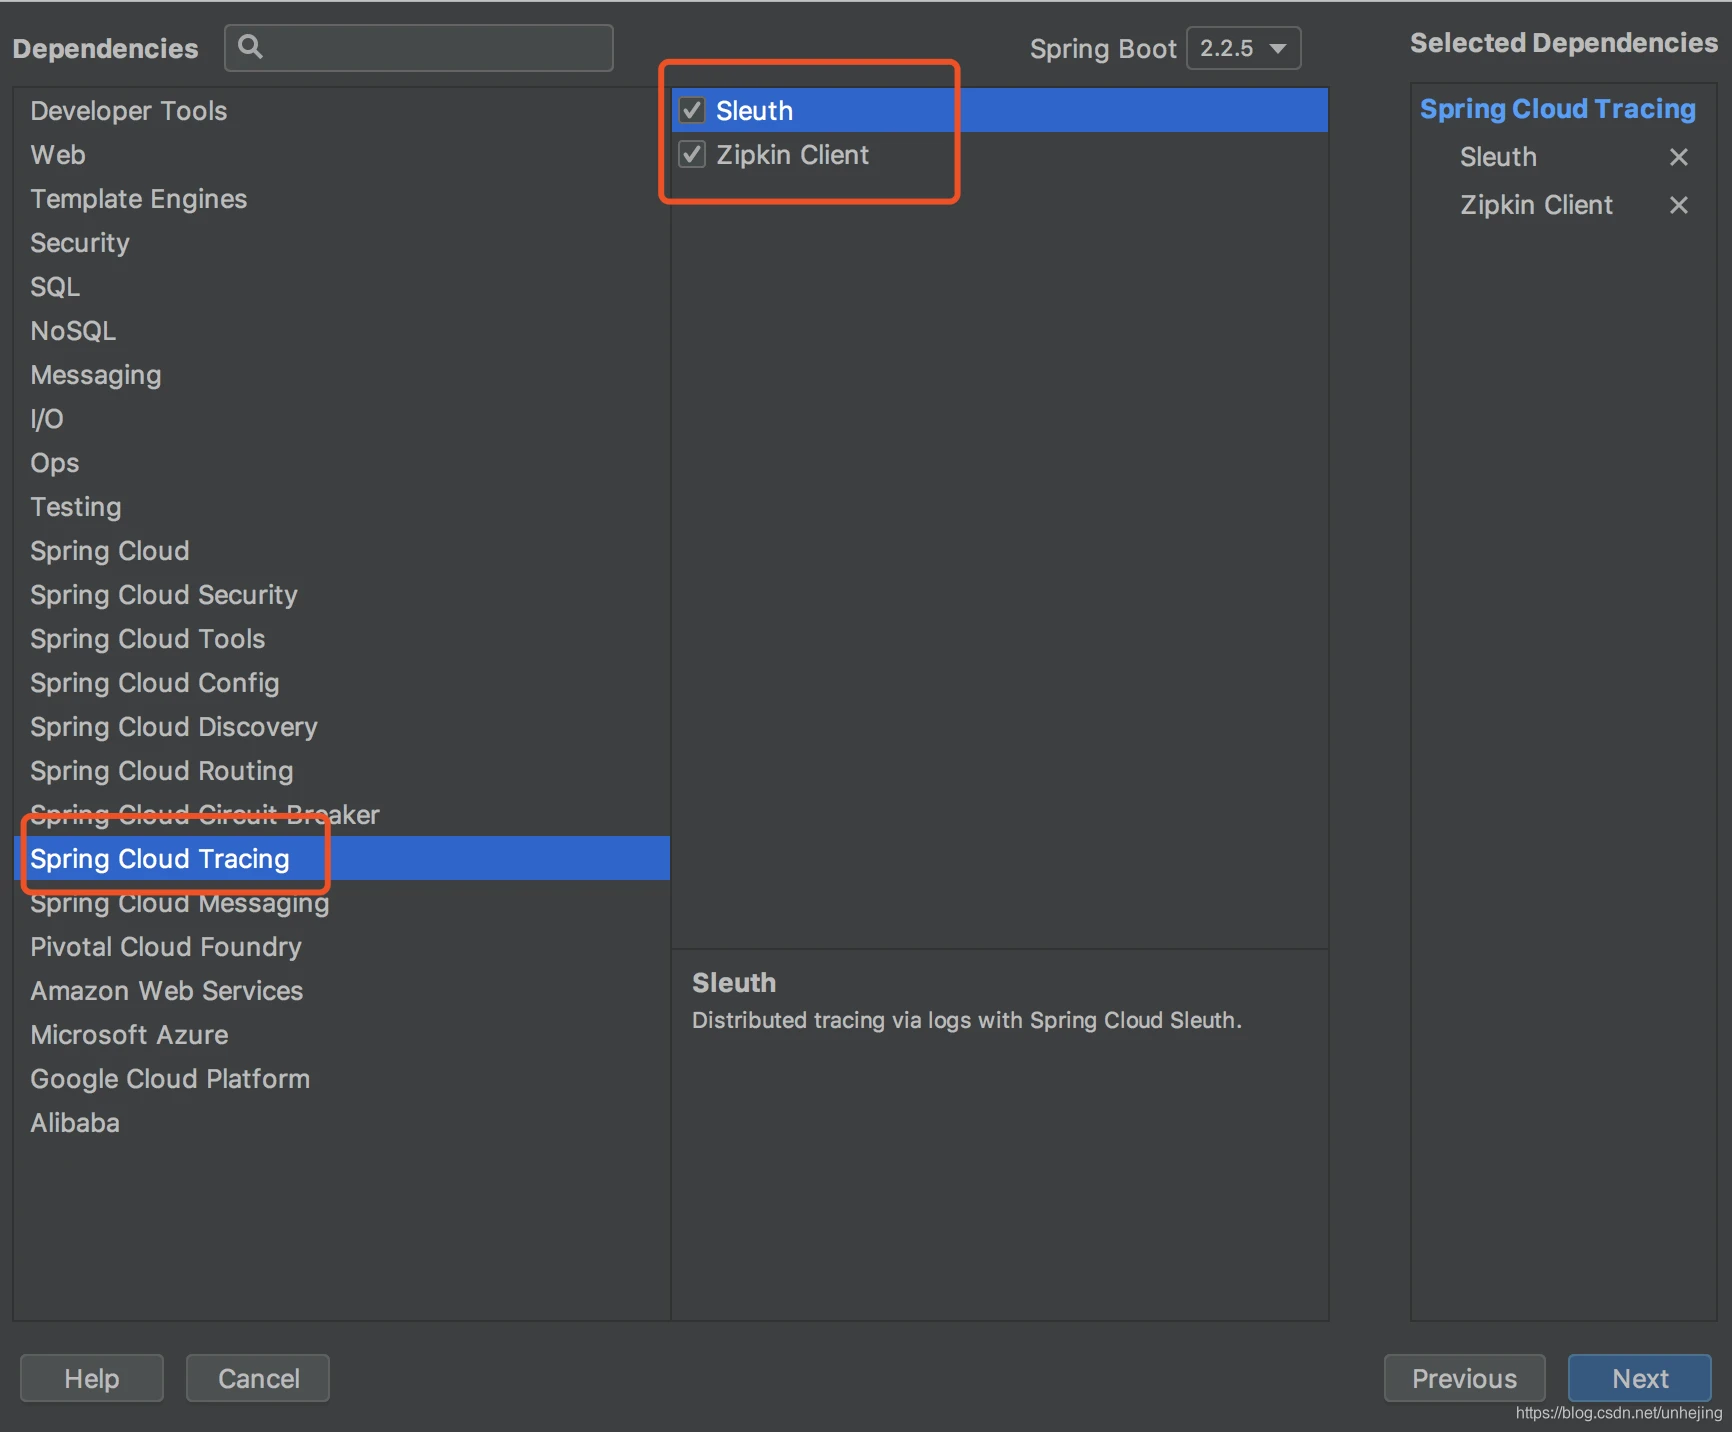1732x1432 pixels.
Task: Click the Sleuth row label in dependency list
Action: [x=754, y=111]
